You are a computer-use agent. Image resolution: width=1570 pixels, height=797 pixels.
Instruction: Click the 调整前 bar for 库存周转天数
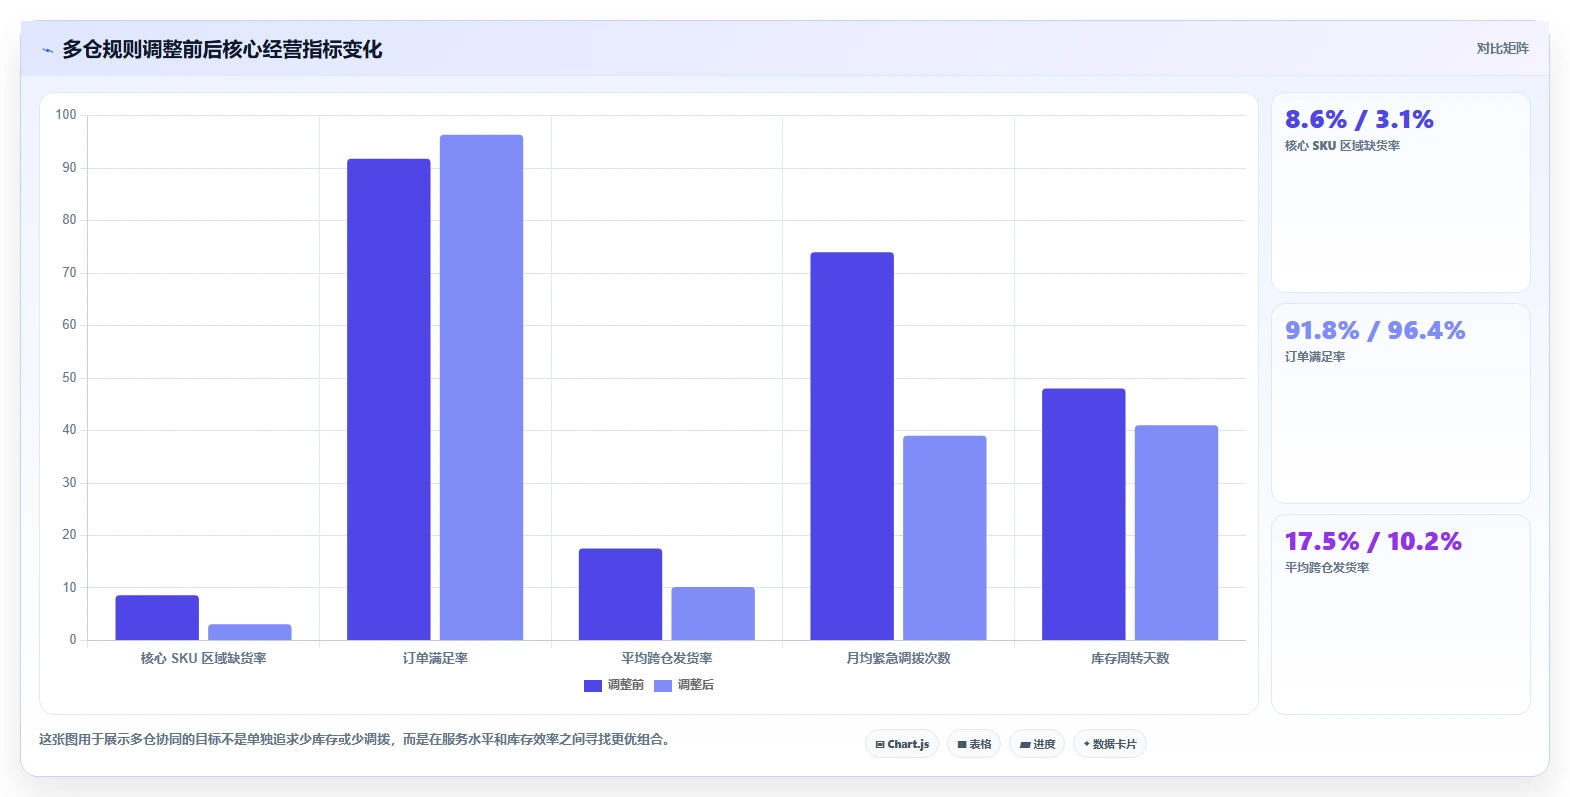[x=1084, y=514]
